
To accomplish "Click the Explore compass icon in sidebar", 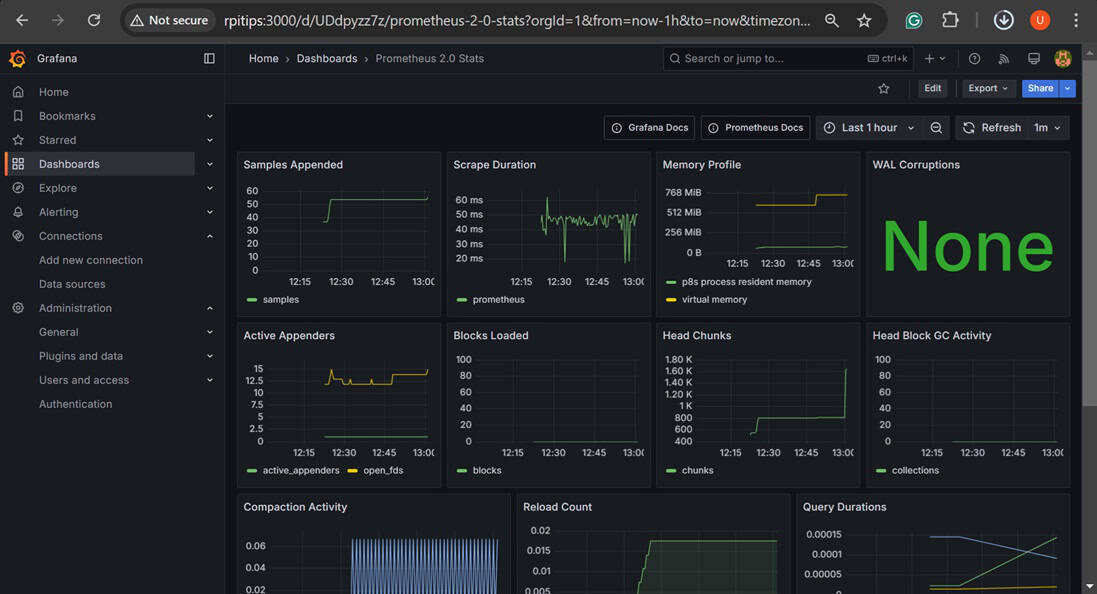I will click(18, 188).
